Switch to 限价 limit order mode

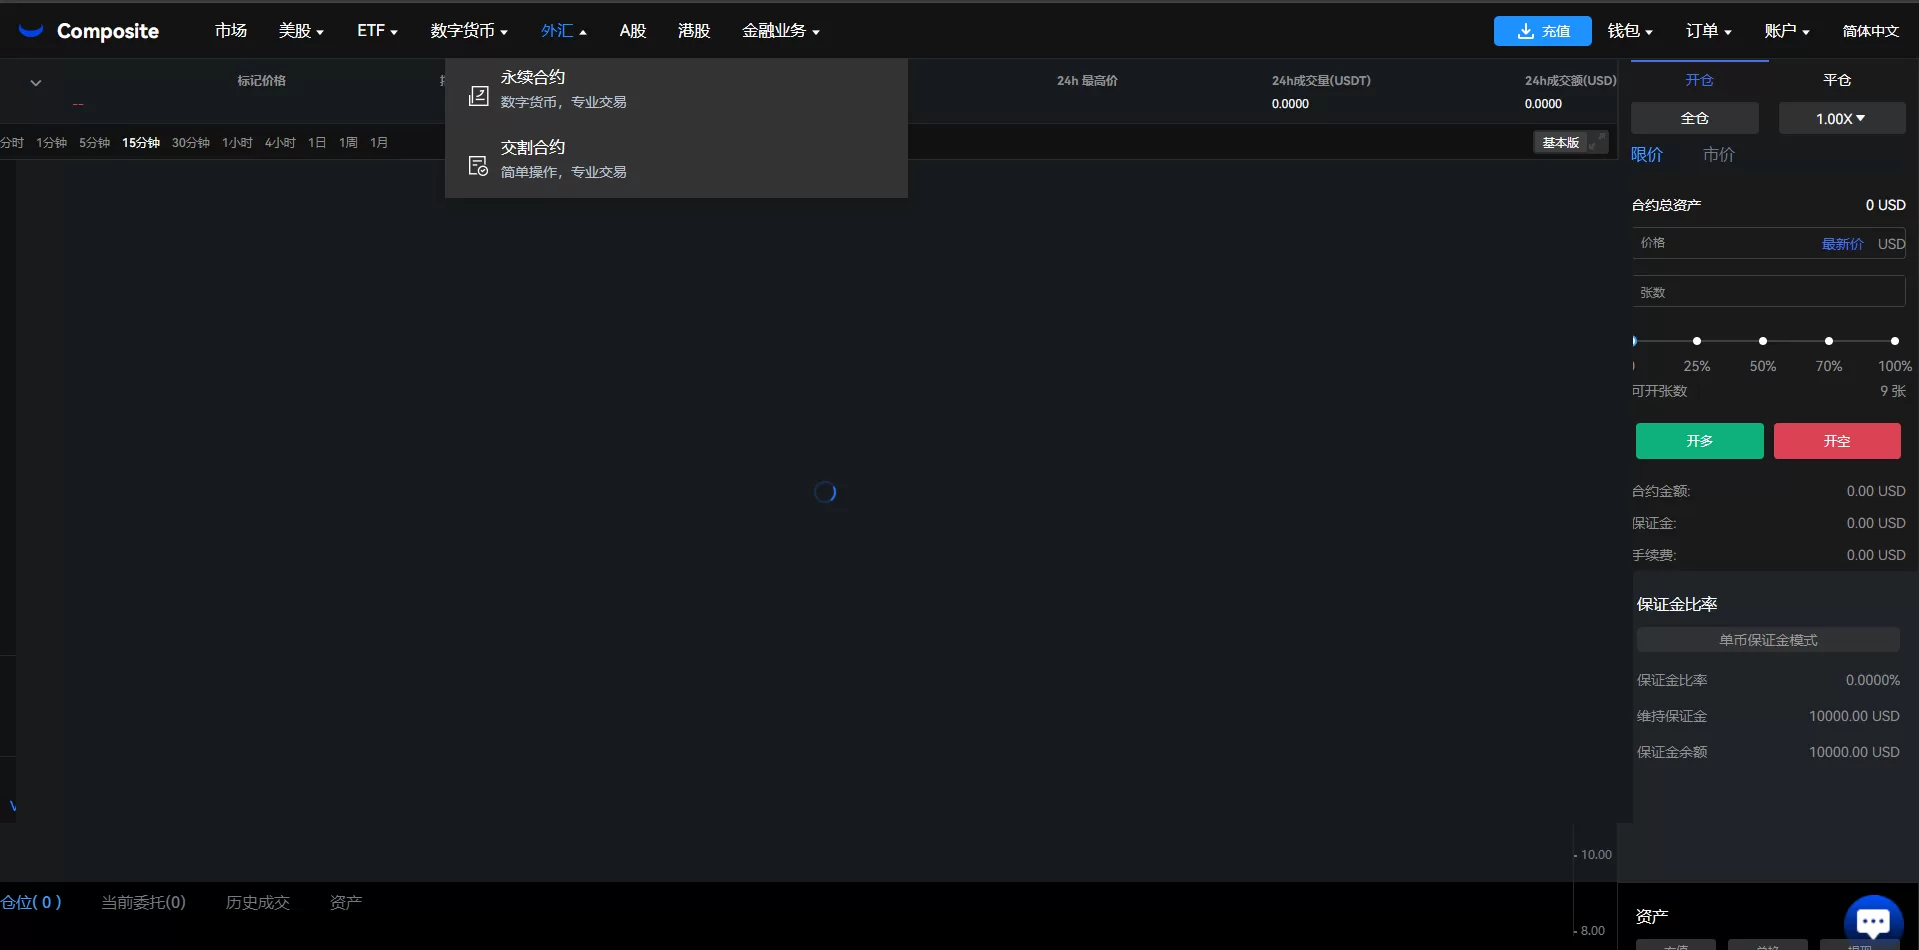pyautogui.click(x=1647, y=154)
